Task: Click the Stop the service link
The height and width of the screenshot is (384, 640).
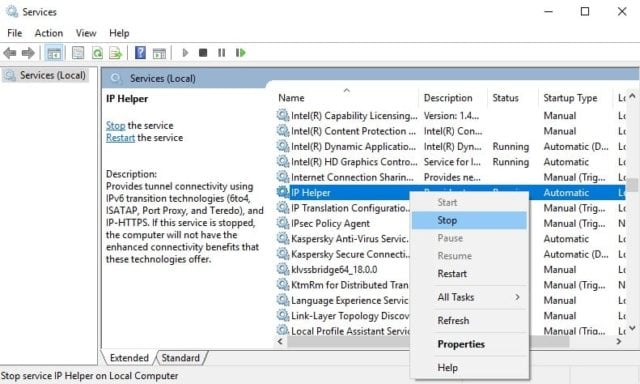Action: [116, 125]
